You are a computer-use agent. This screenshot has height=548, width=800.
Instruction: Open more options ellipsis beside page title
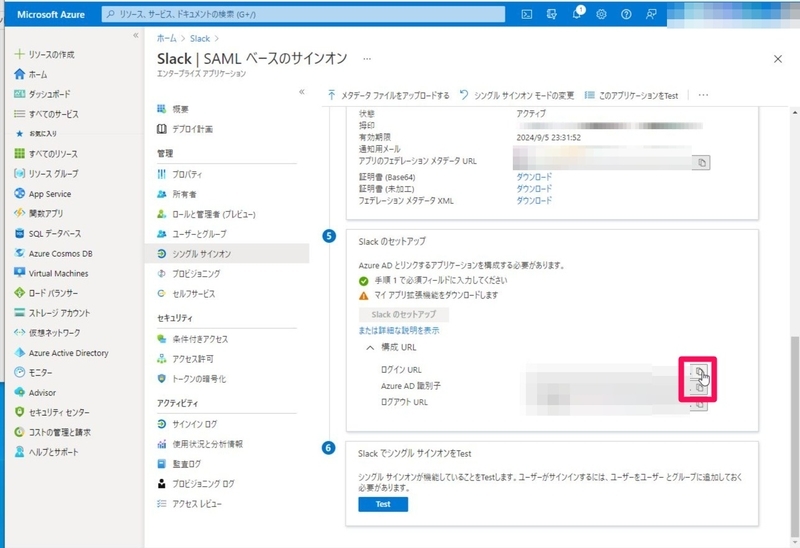click(x=367, y=59)
